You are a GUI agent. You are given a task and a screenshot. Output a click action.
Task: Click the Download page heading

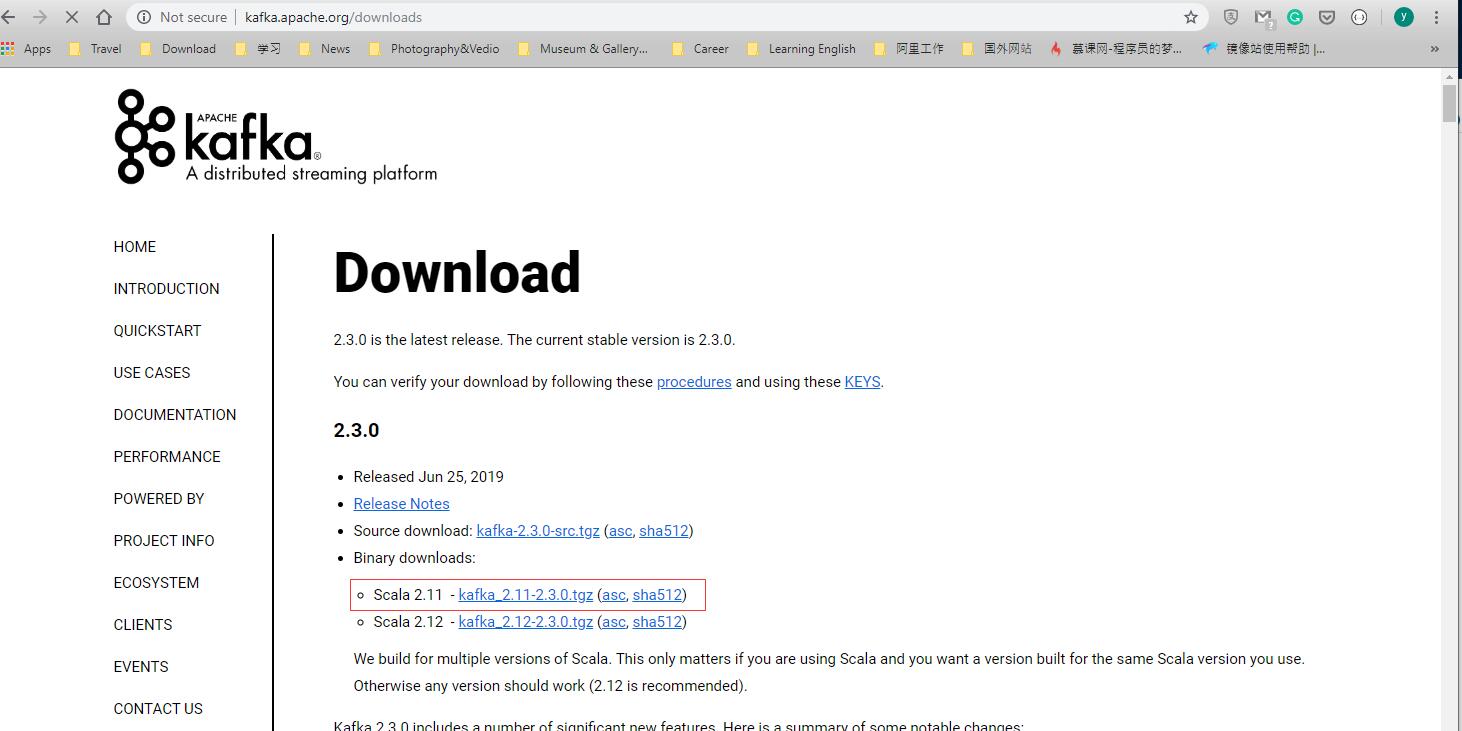point(457,273)
